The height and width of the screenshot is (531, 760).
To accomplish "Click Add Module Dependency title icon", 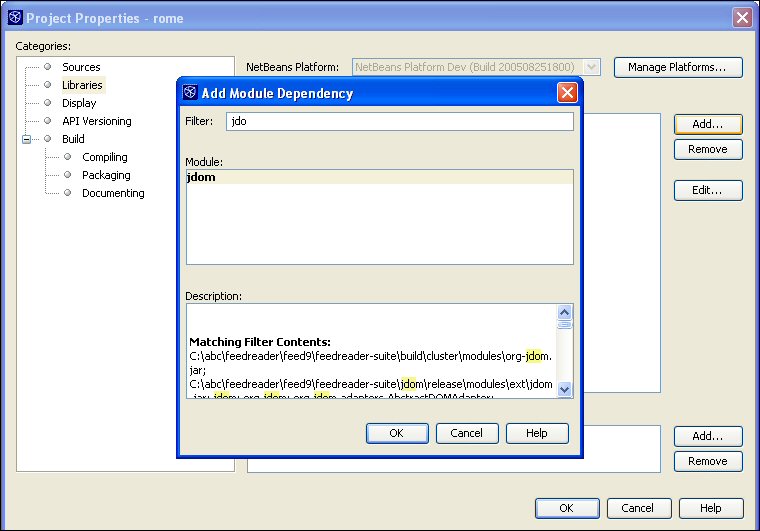I will coord(190,92).
